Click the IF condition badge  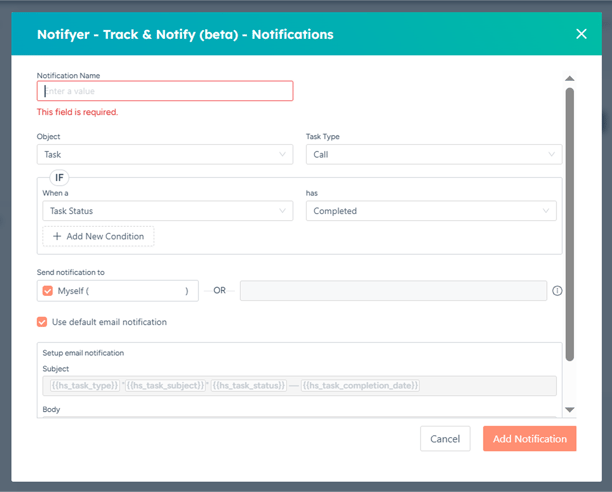pyautogui.click(x=59, y=178)
